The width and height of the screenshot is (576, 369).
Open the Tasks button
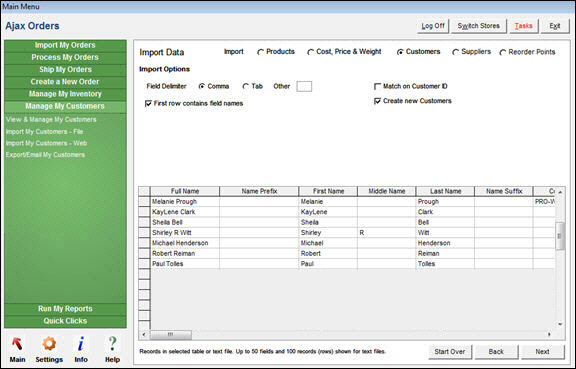[523, 26]
